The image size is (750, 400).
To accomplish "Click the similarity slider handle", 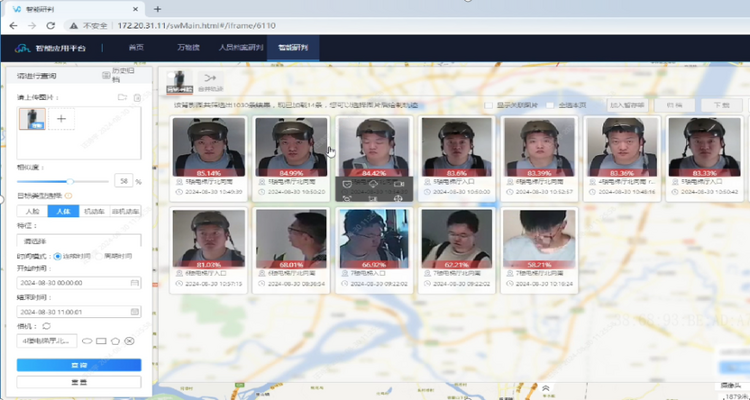I will [70, 181].
